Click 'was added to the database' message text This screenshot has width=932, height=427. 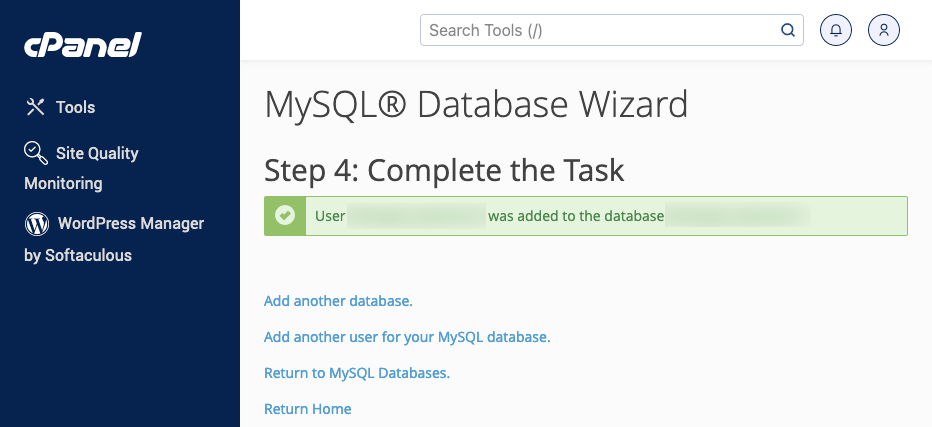(x=576, y=216)
